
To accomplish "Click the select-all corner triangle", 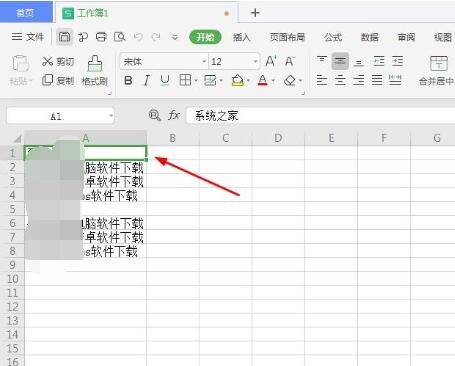I will pos(16,139).
